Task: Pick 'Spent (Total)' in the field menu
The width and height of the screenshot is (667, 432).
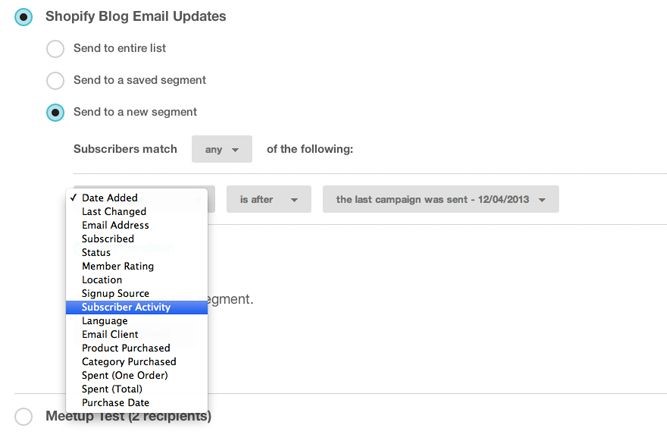Action: 137,389
